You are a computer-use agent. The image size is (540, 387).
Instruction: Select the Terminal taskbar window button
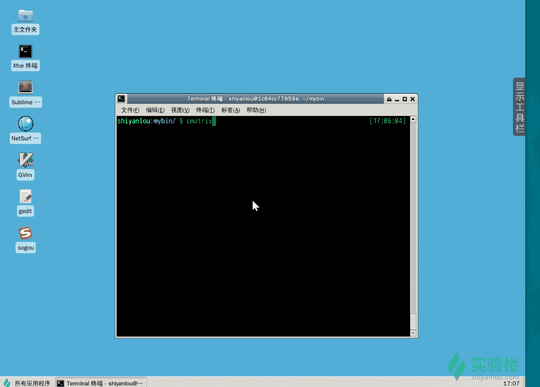click(x=101, y=383)
